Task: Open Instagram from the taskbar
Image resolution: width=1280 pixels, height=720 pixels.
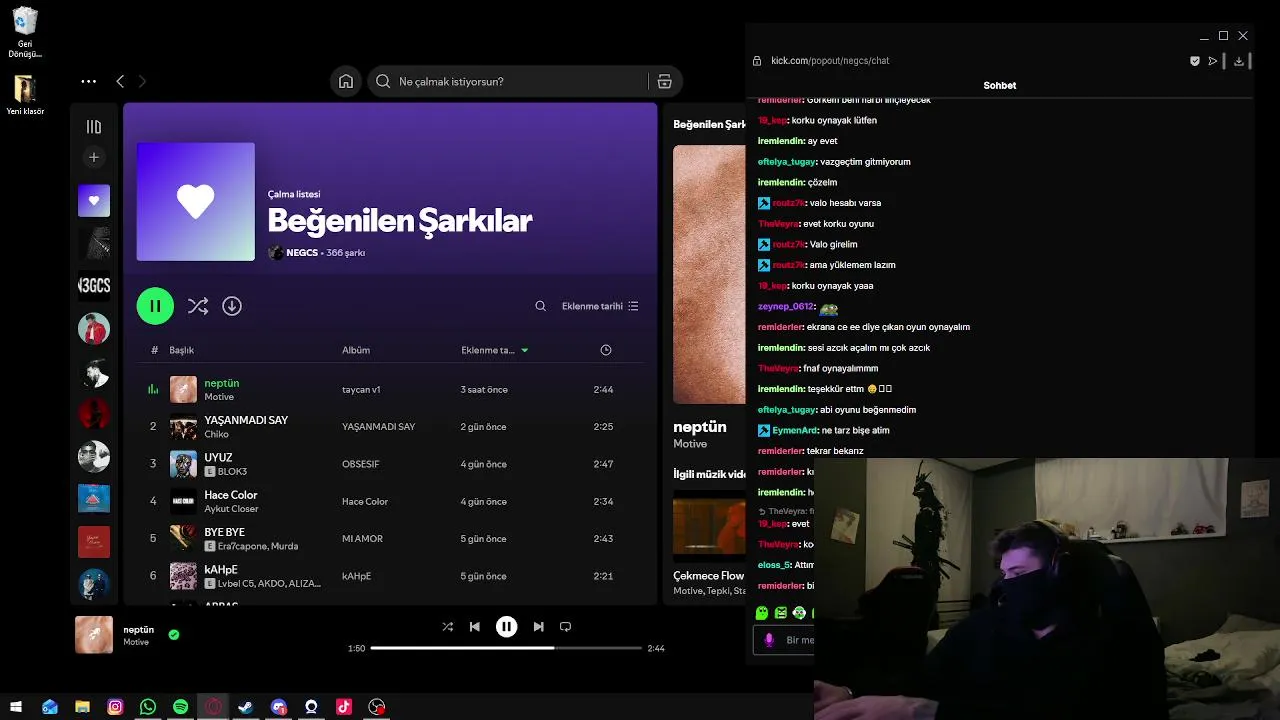Action: coord(115,707)
